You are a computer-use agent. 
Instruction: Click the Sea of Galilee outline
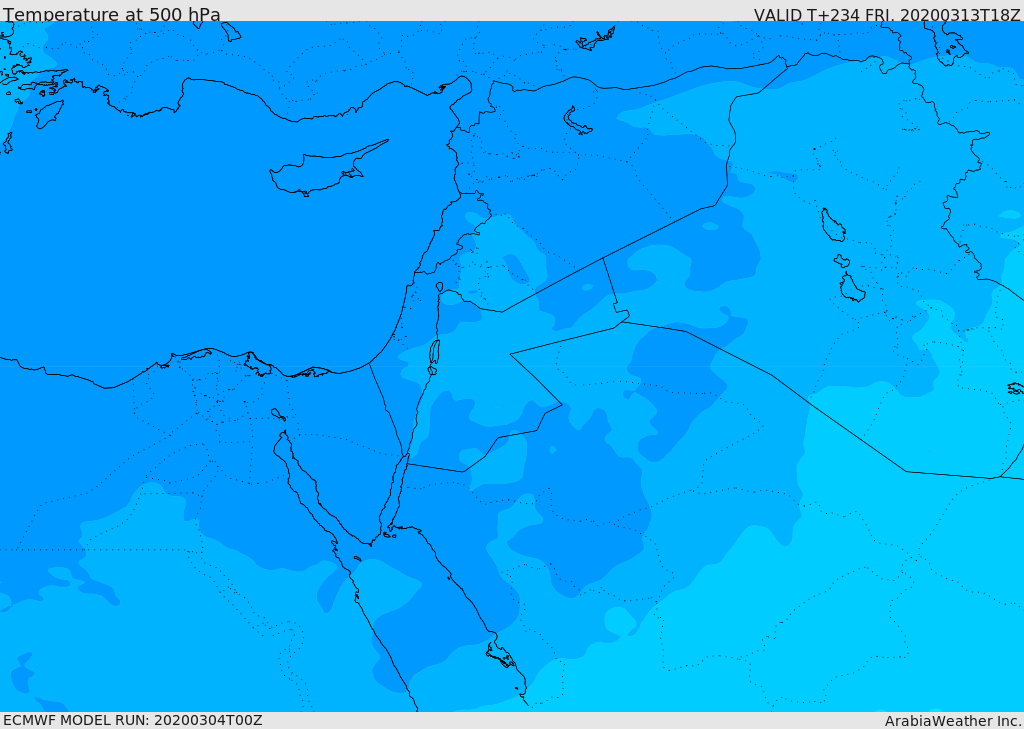point(440,287)
